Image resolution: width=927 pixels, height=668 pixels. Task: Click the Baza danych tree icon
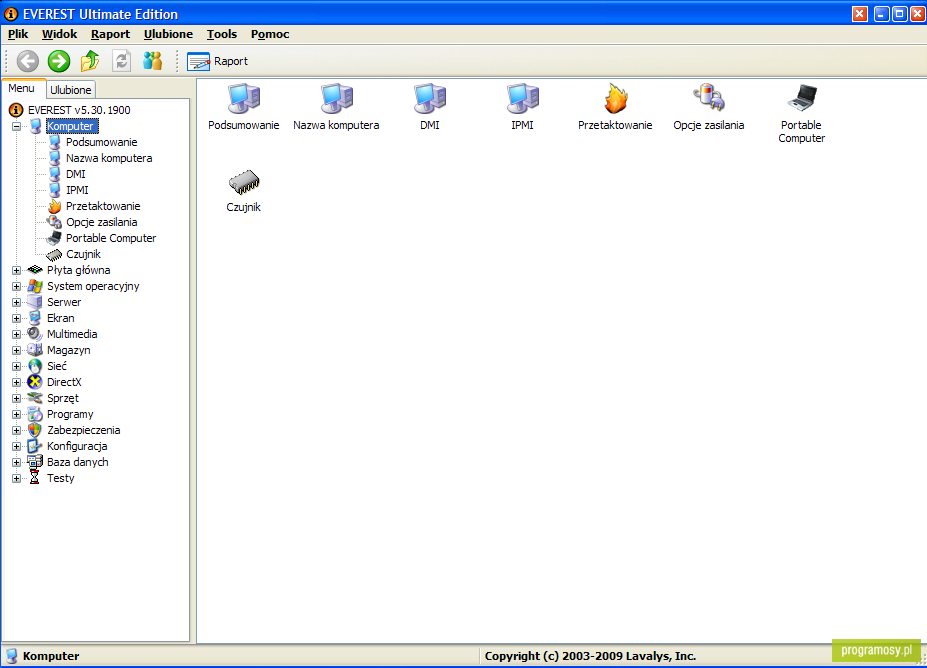pyautogui.click(x=35, y=462)
